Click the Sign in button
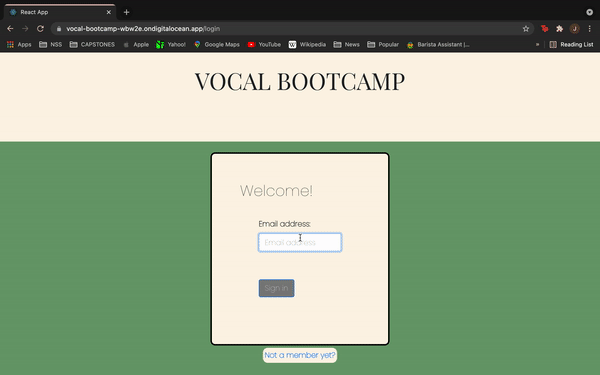The width and height of the screenshot is (600, 375). tap(276, 288)
